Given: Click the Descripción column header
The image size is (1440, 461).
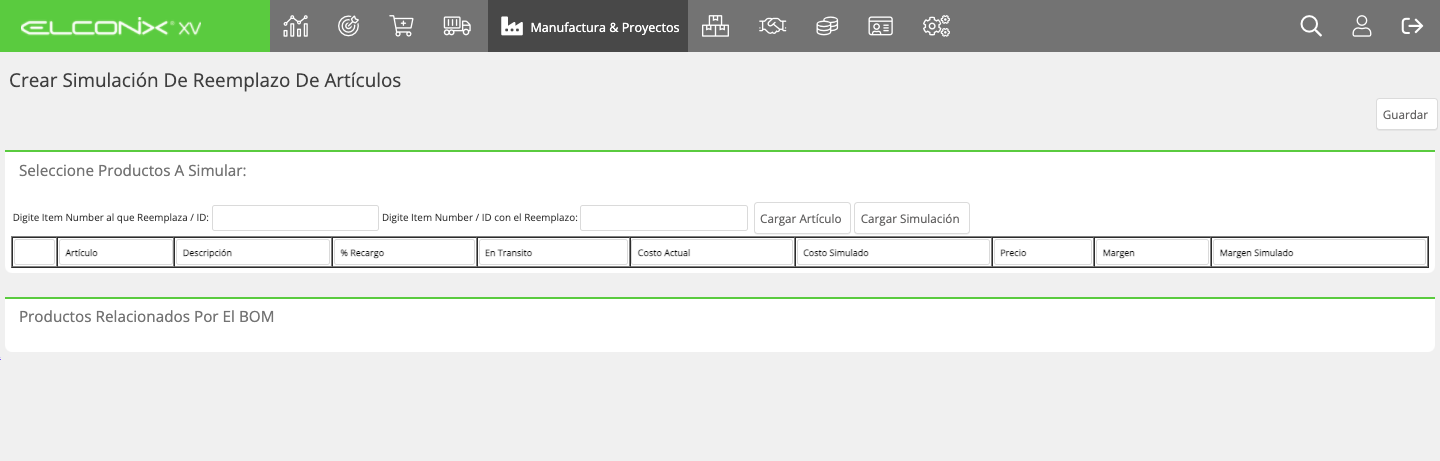Looking at the screenshot, I should click(253, 253).
